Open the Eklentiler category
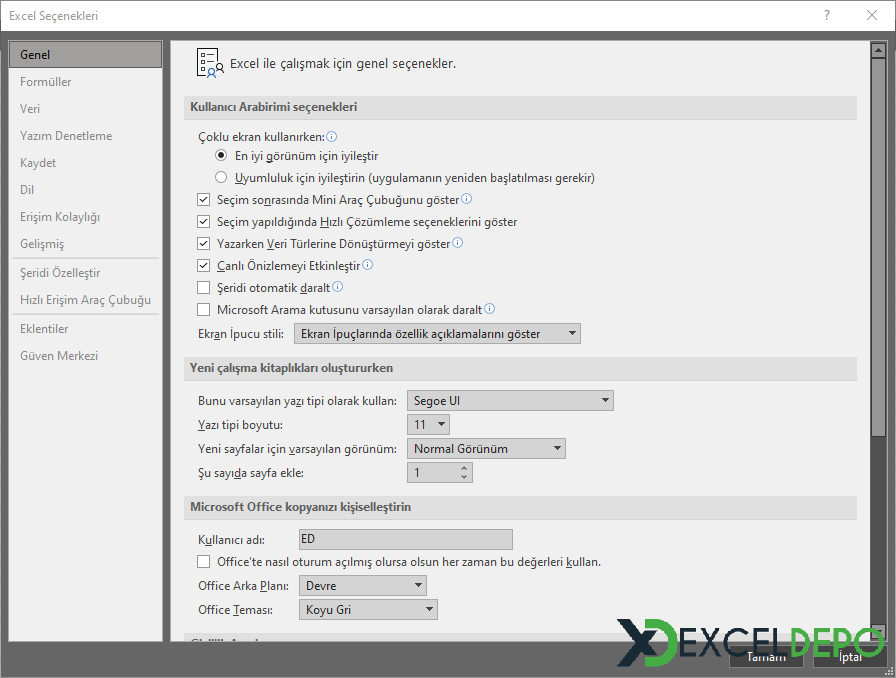Screen dimensions: 896x678 click(86, 329)
